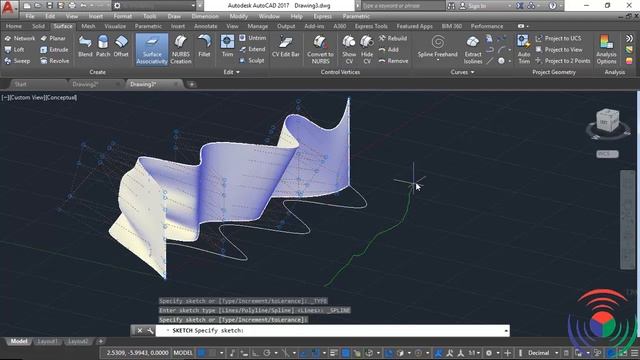This screenshot has width=640, height=360.
Task: Add a control vertex
Action: click(388, 49)
